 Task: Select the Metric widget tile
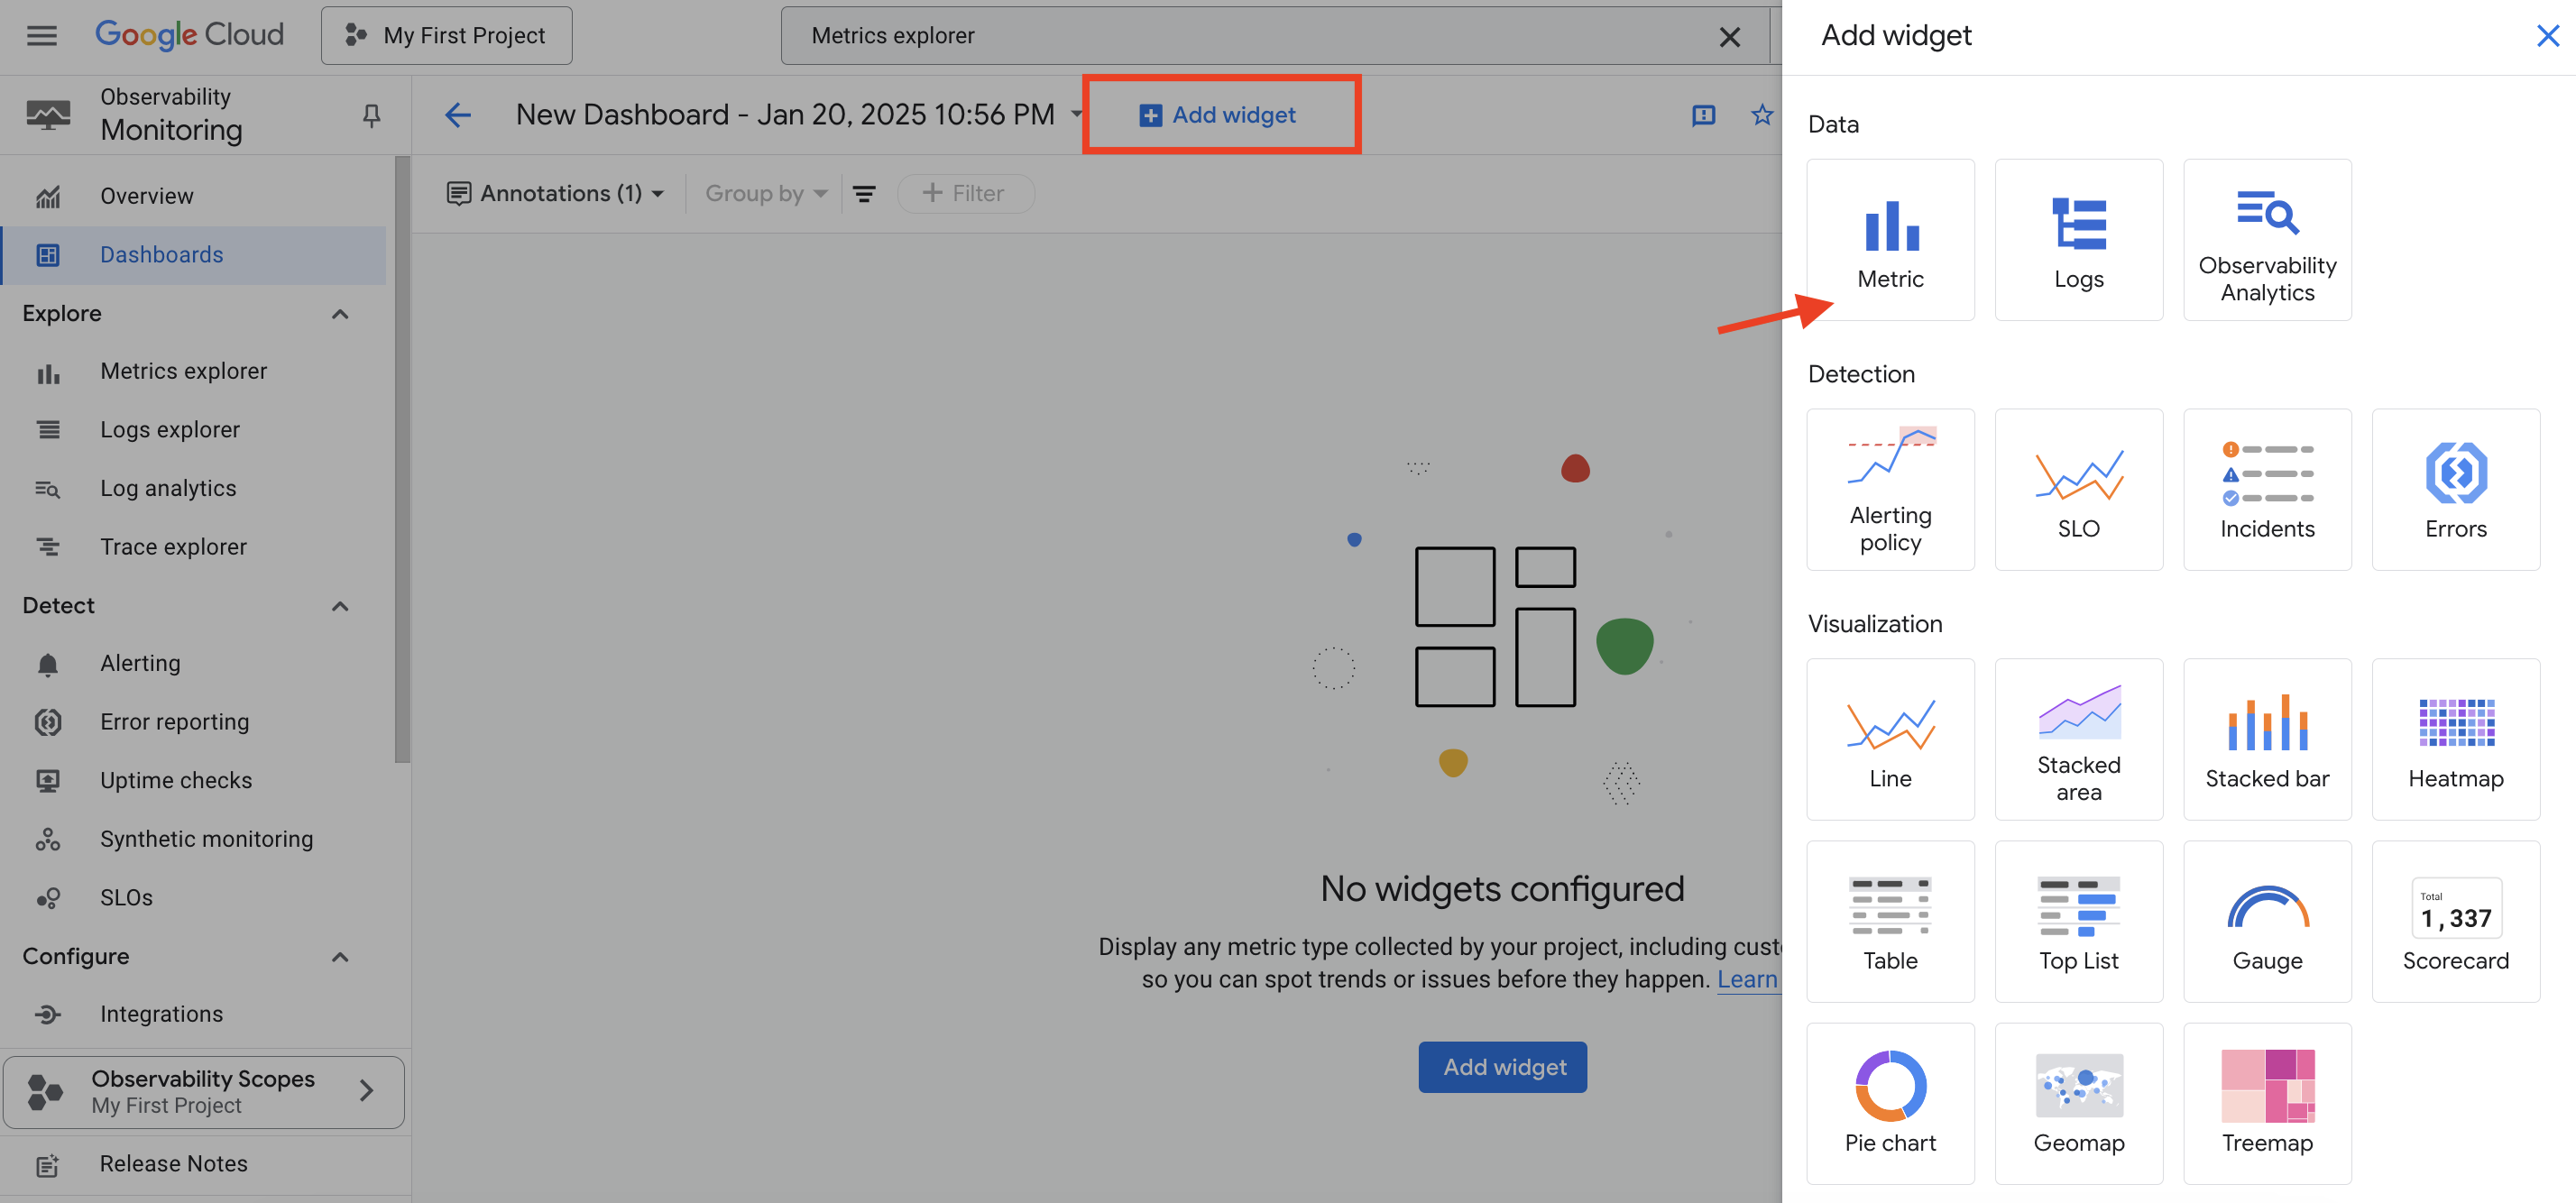tap(1889, 240)
